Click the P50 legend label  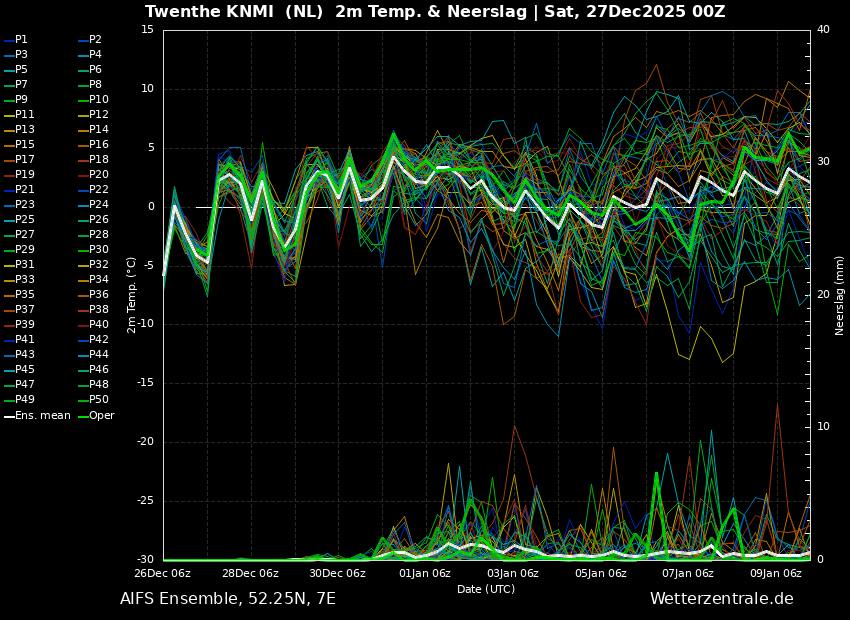point(99,399)
